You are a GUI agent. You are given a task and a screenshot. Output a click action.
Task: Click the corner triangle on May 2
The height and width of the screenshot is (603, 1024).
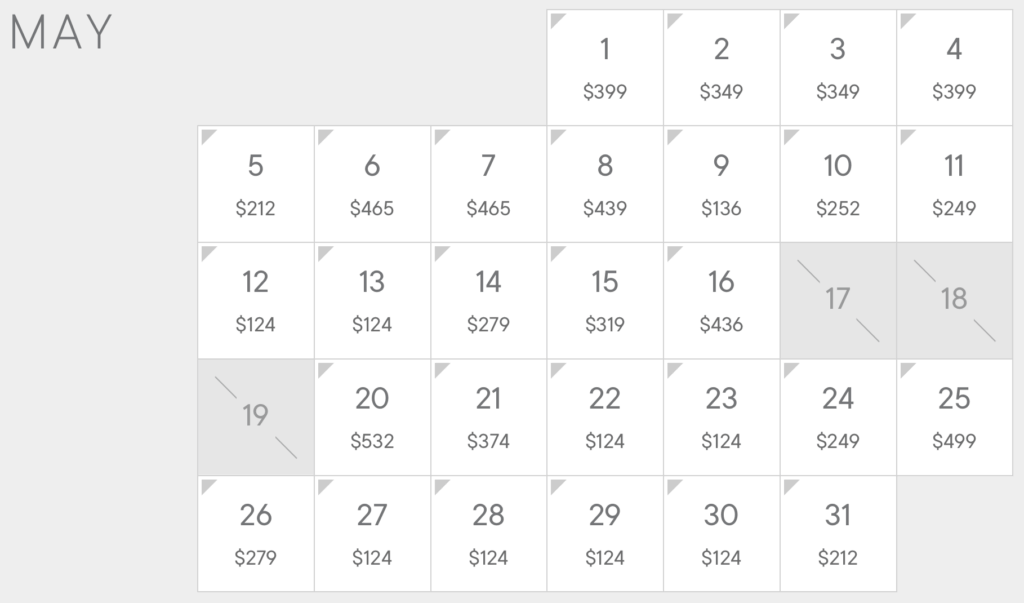pyautogui.click(x=674, y=20)
